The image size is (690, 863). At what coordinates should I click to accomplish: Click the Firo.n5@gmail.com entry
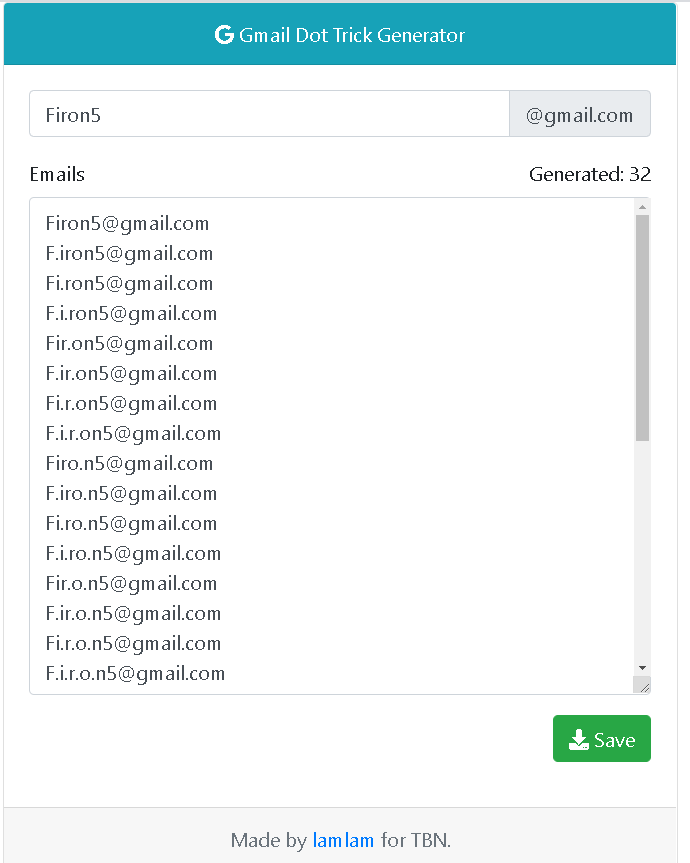coord(129,463)
